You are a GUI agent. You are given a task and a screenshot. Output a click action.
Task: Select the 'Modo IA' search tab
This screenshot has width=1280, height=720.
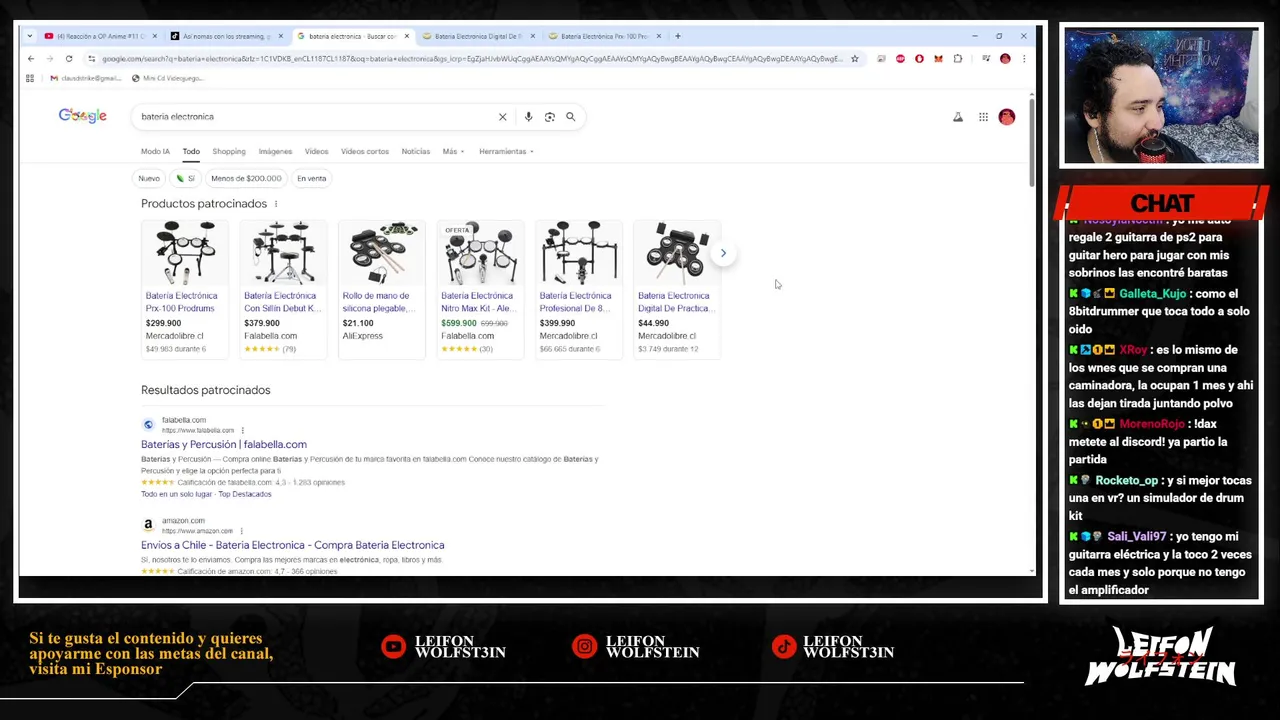(155, 151)
